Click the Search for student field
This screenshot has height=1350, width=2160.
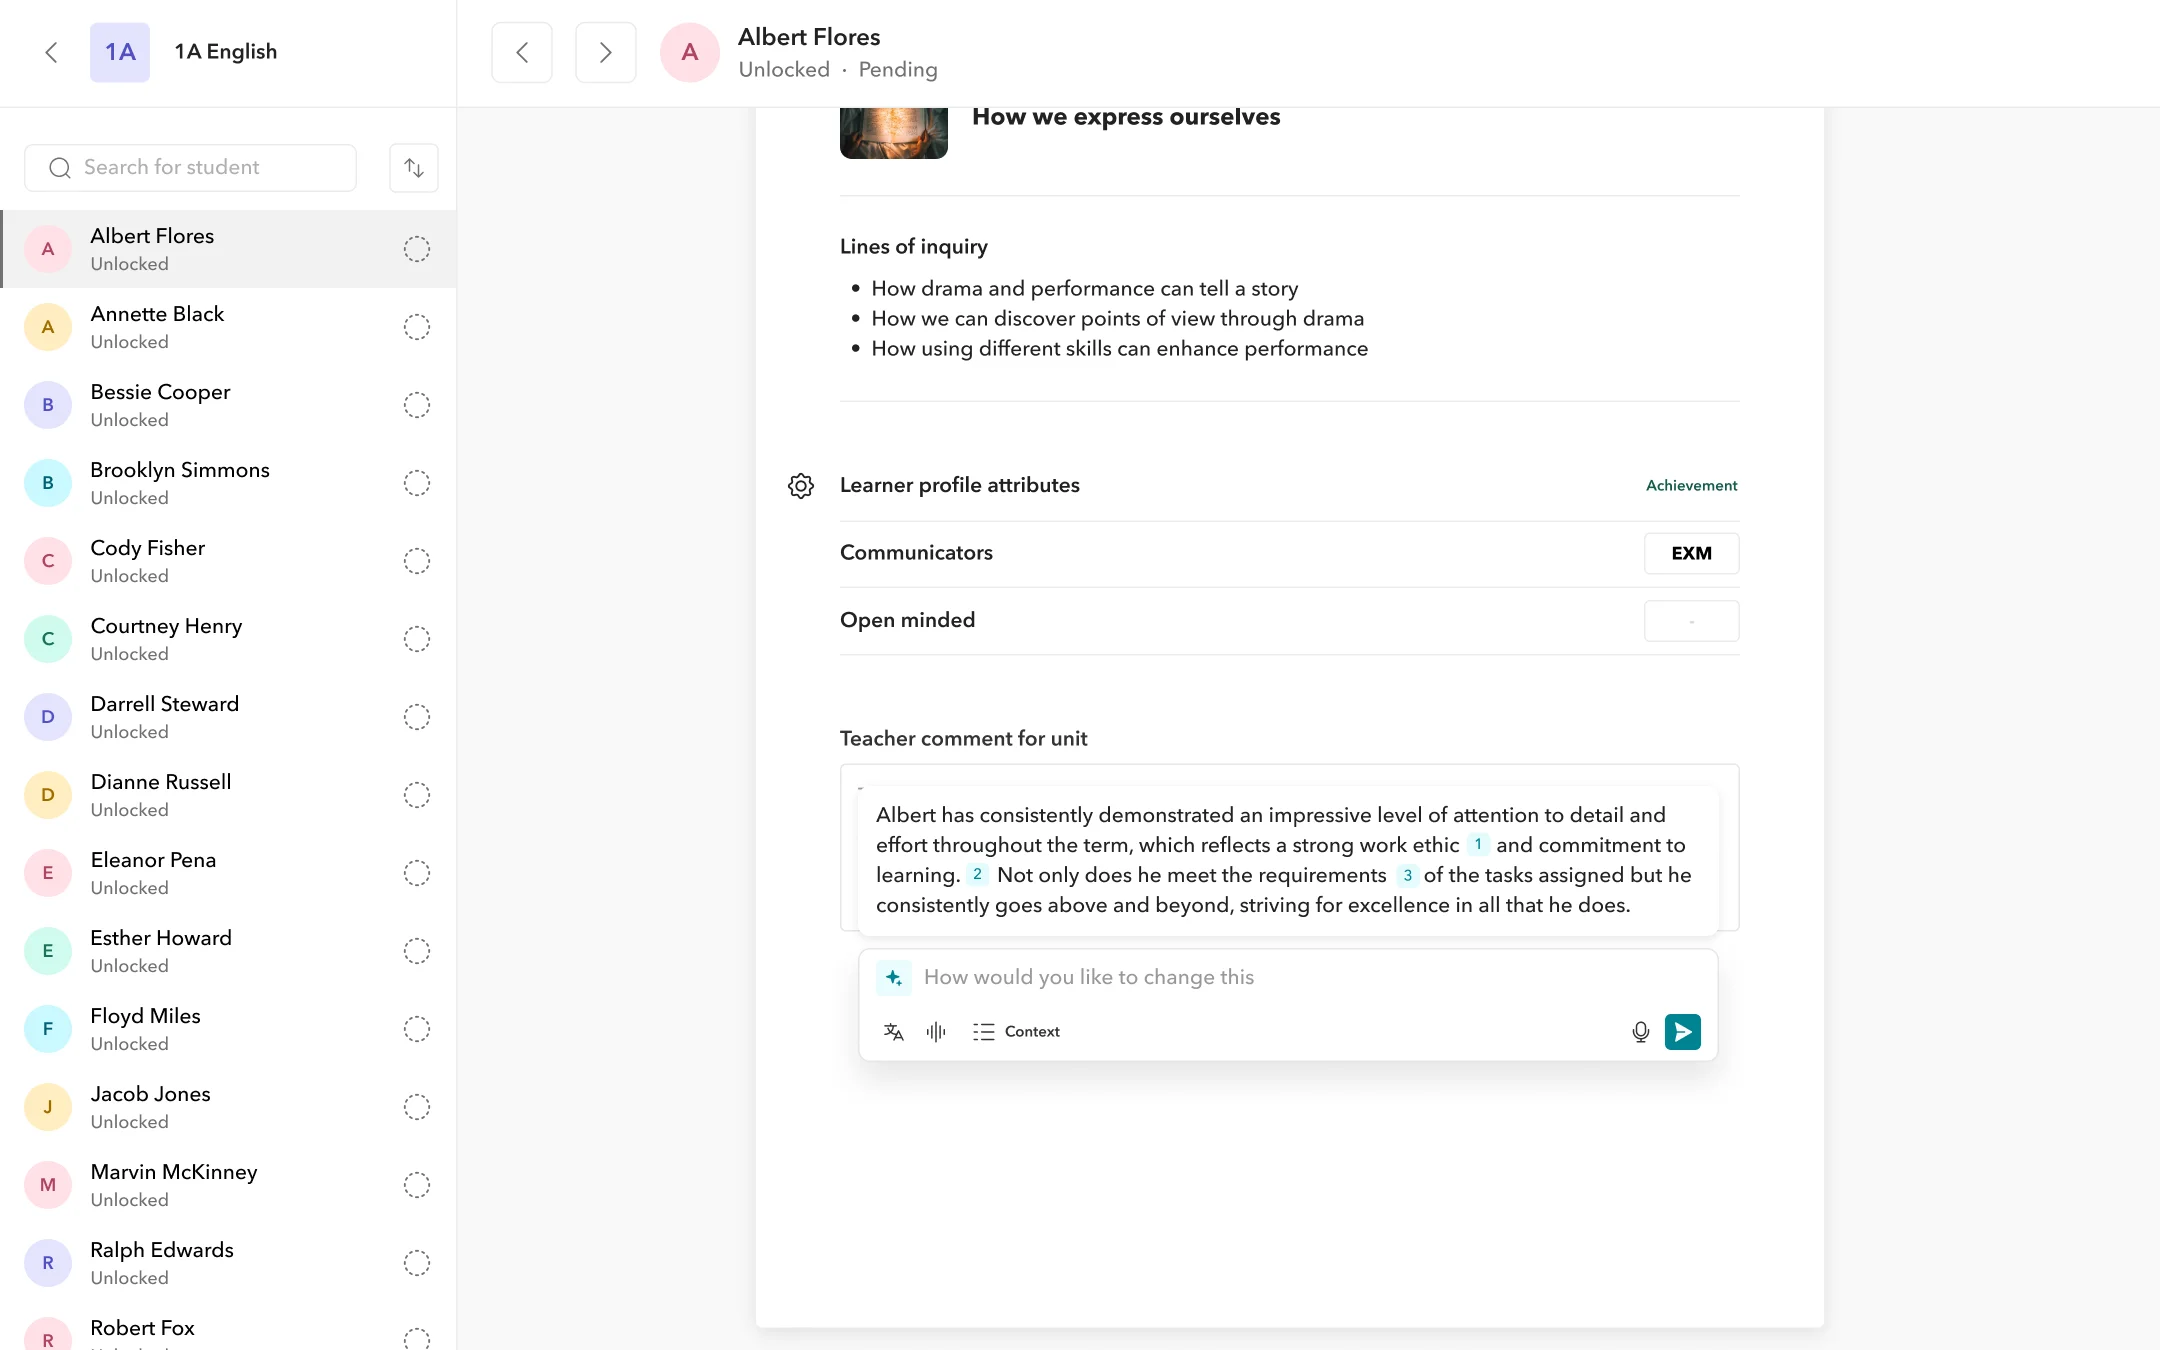[190, 168]
